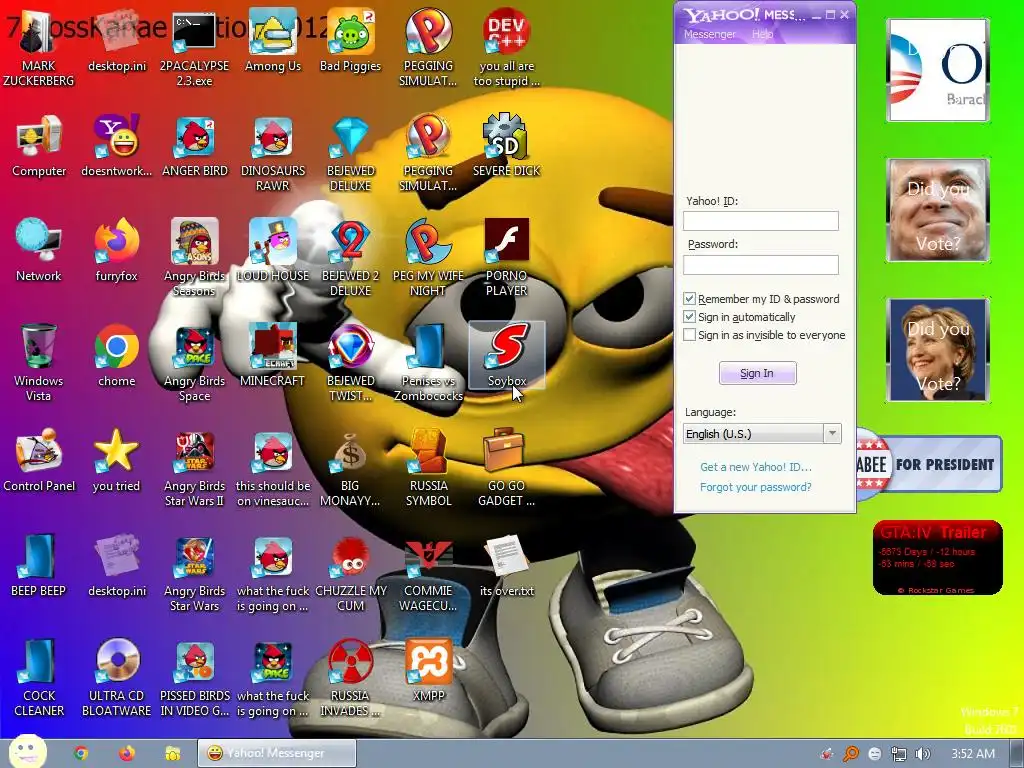Expand the Language dropdown in Yahoo Messenger

[x=832, y=434]
